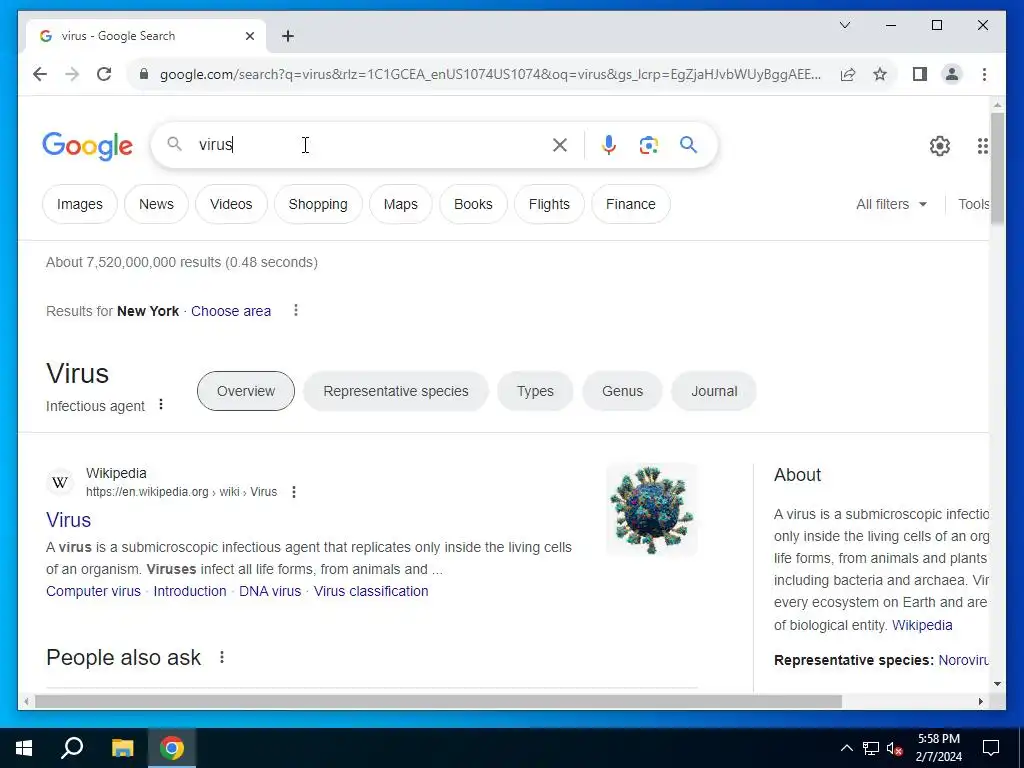
Task: Open the DNA virus sublink
Action: (270, 592)
